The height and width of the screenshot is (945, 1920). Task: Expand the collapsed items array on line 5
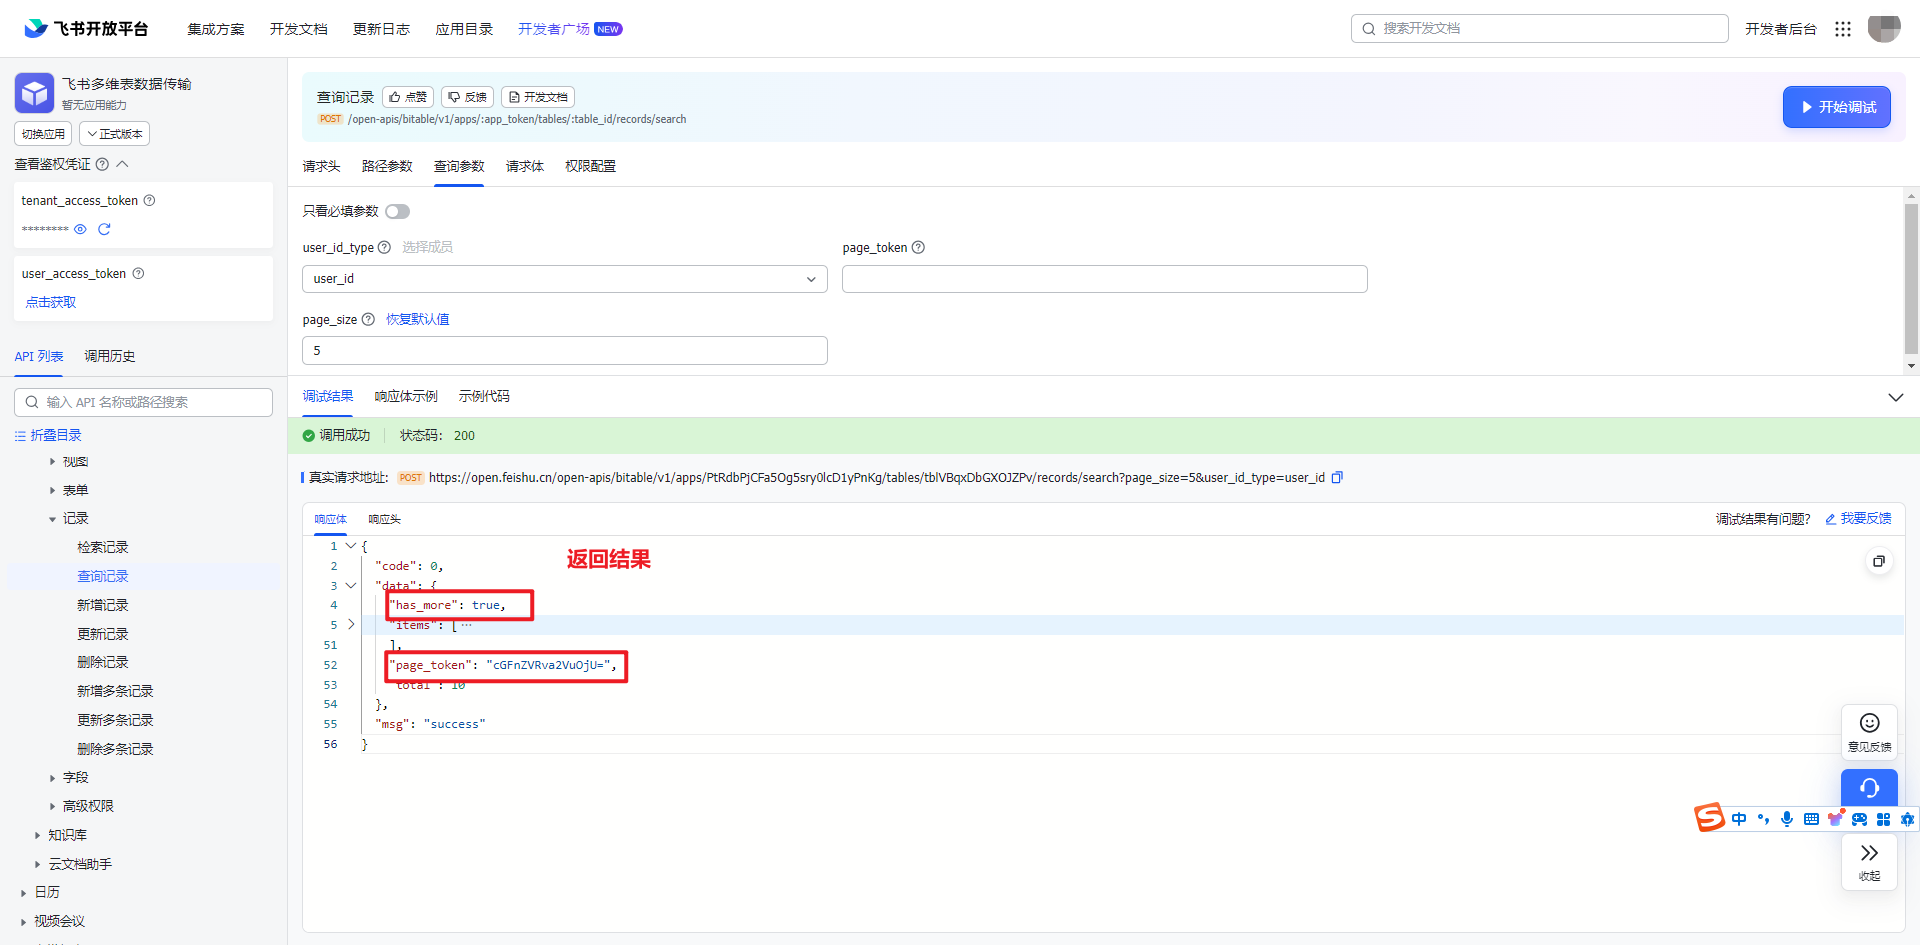coord(351,624)
